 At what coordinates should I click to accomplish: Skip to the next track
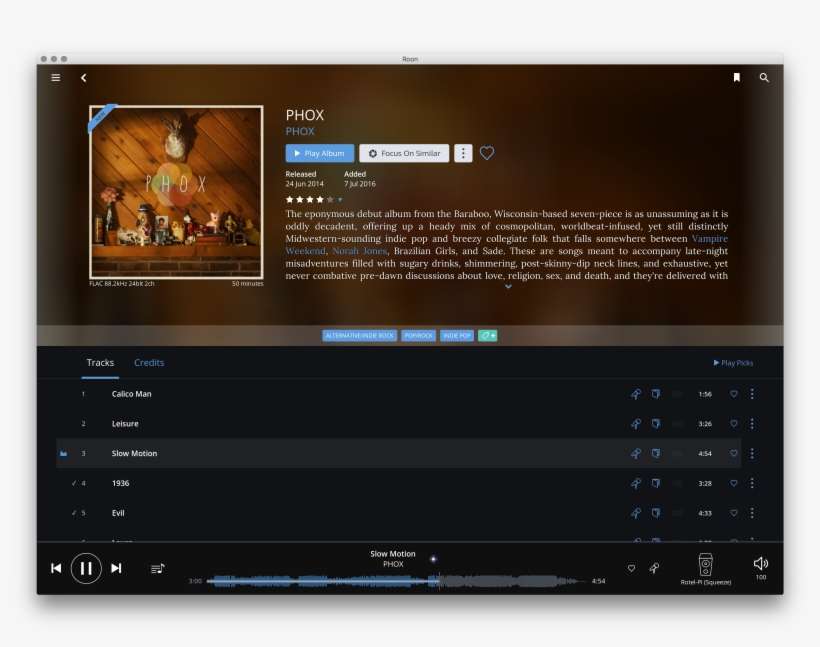coord(117,567)
